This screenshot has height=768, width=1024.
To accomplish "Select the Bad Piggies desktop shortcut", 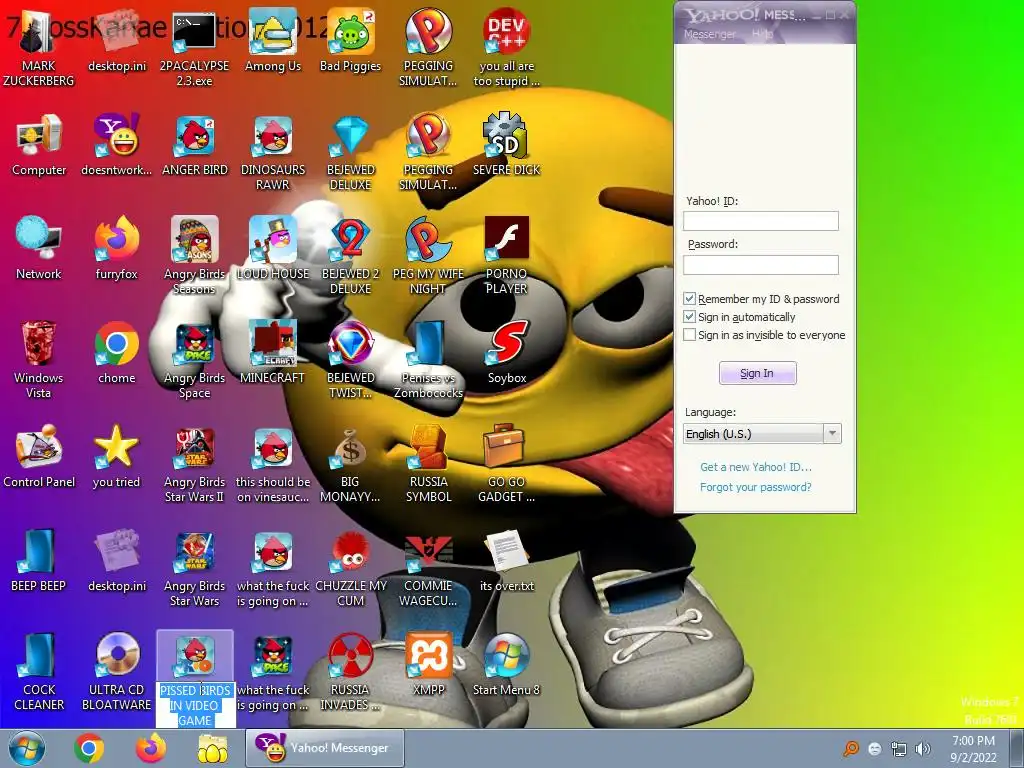I will (x=351, y=40).
